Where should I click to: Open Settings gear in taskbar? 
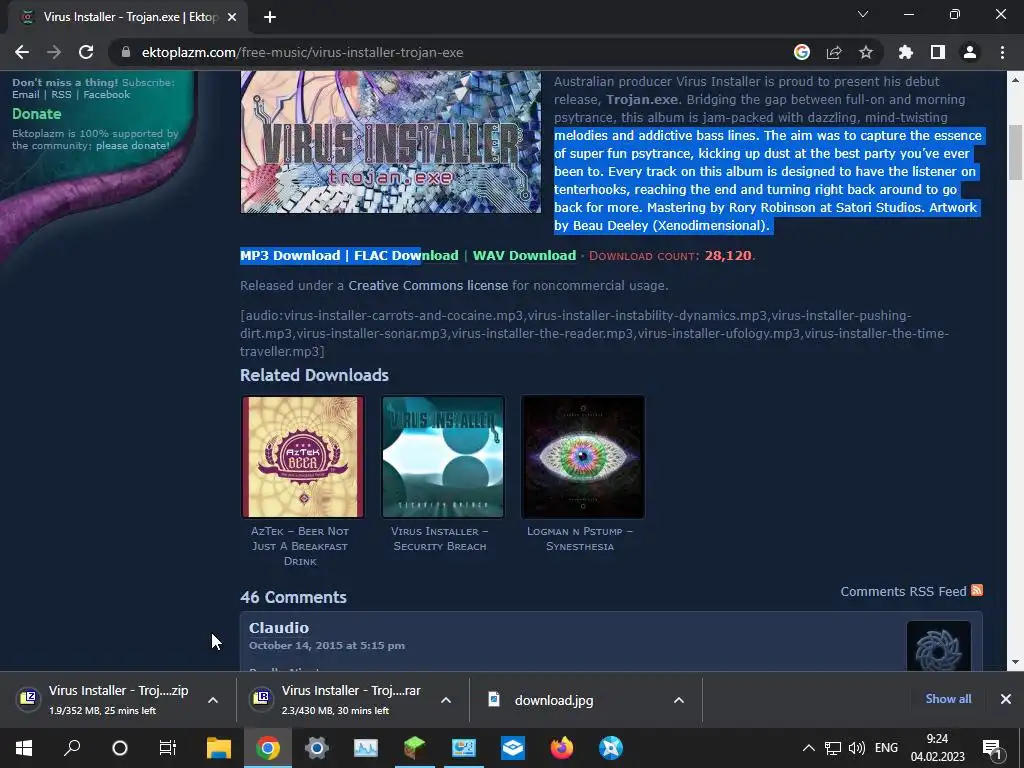coord(317,748)
